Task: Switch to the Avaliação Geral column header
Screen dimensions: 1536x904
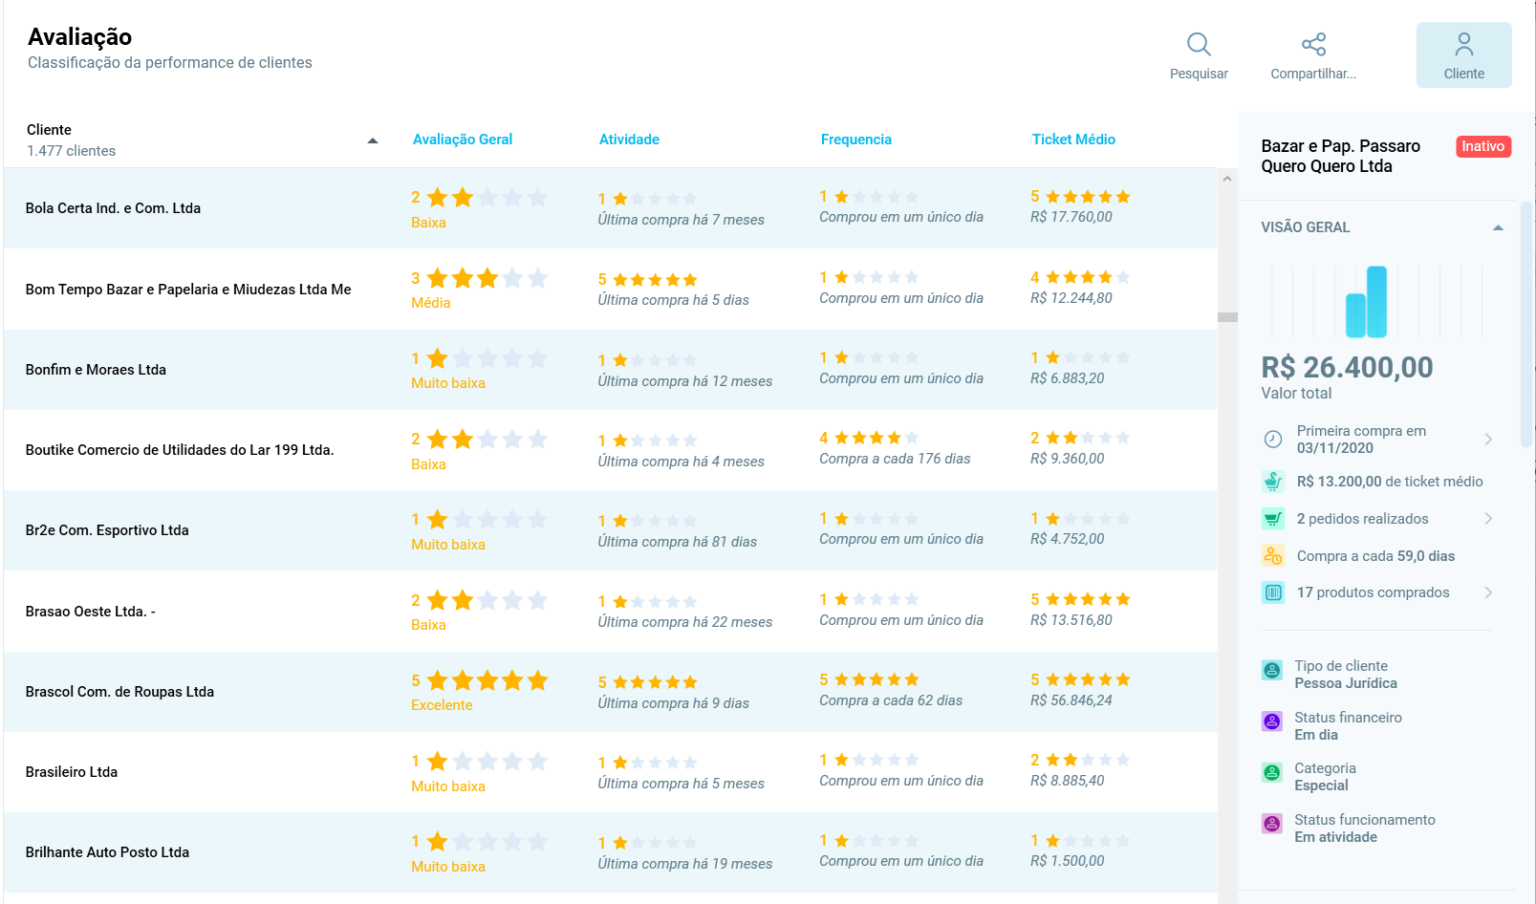Action: pos(462,139)
